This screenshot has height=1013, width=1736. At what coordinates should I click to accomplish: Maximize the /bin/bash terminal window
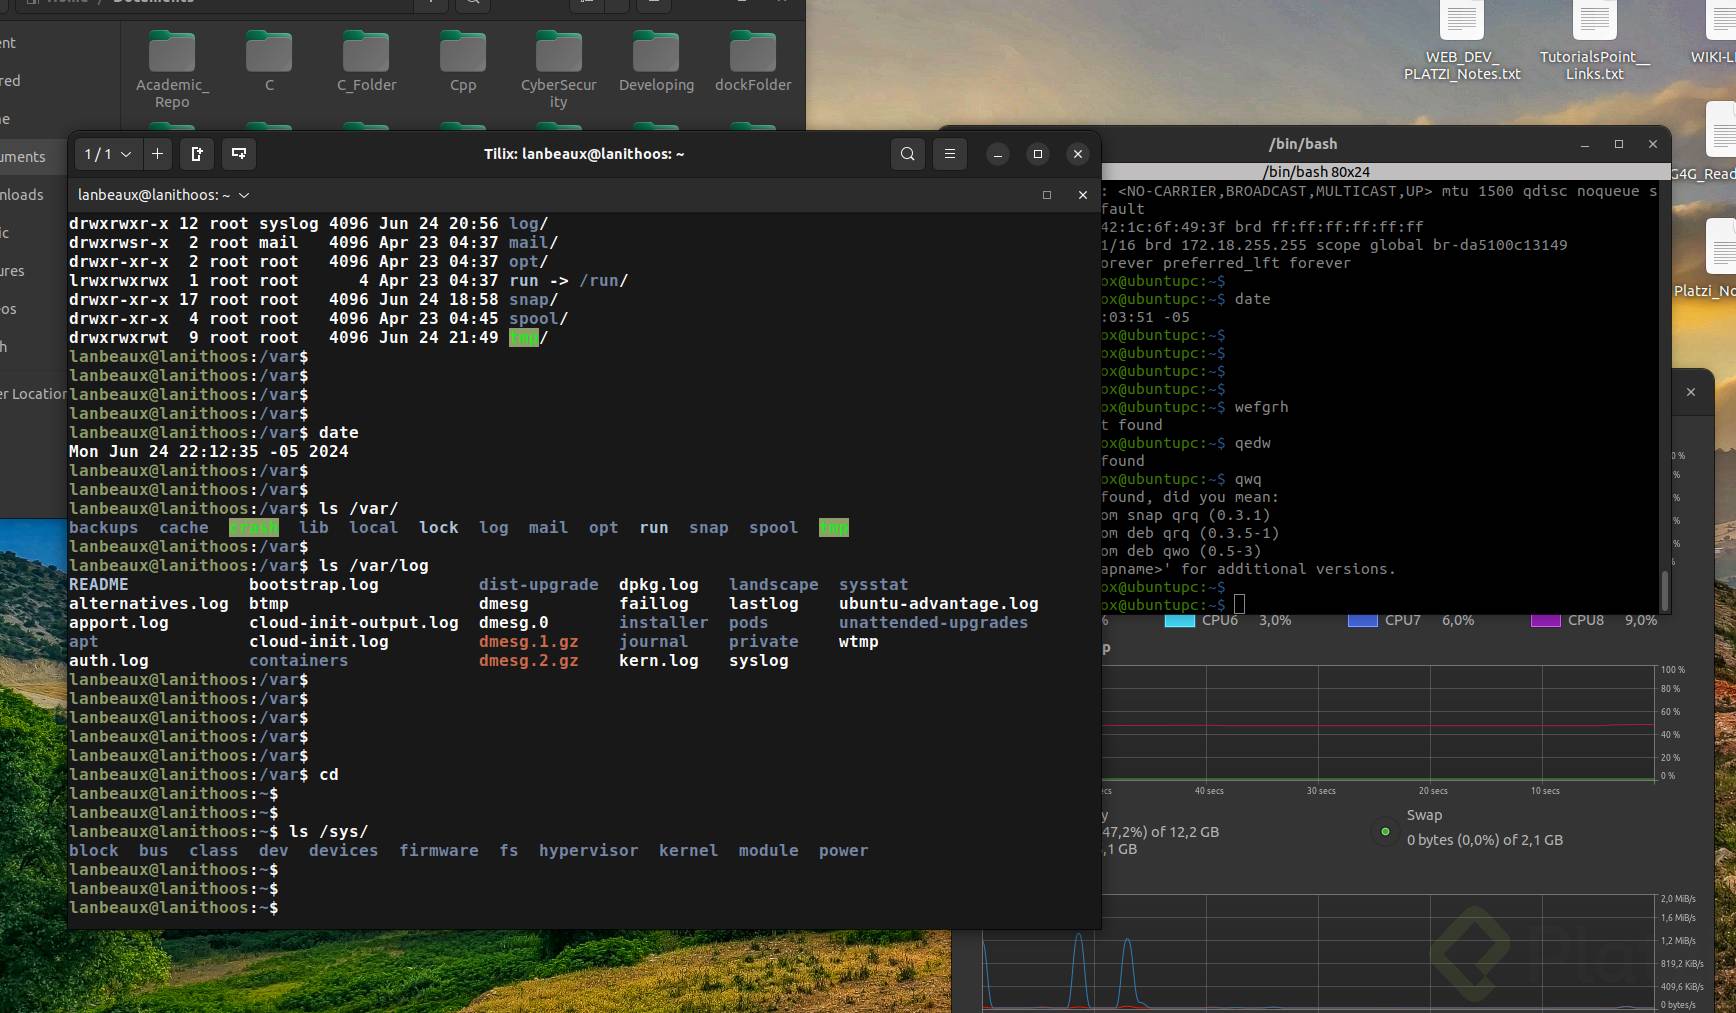(1619, 144)
